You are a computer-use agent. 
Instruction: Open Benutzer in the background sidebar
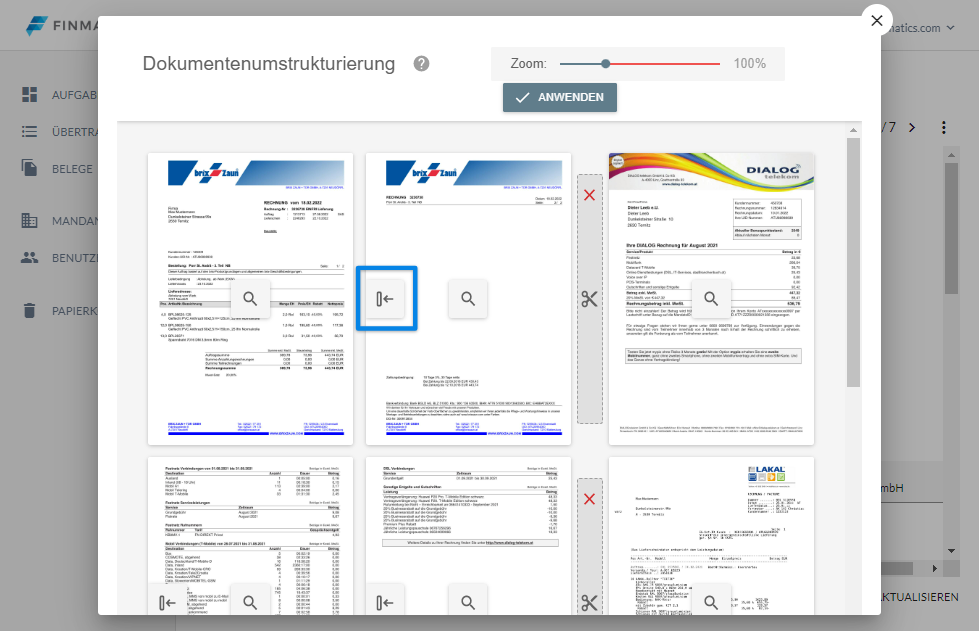(x=75, y=258)
